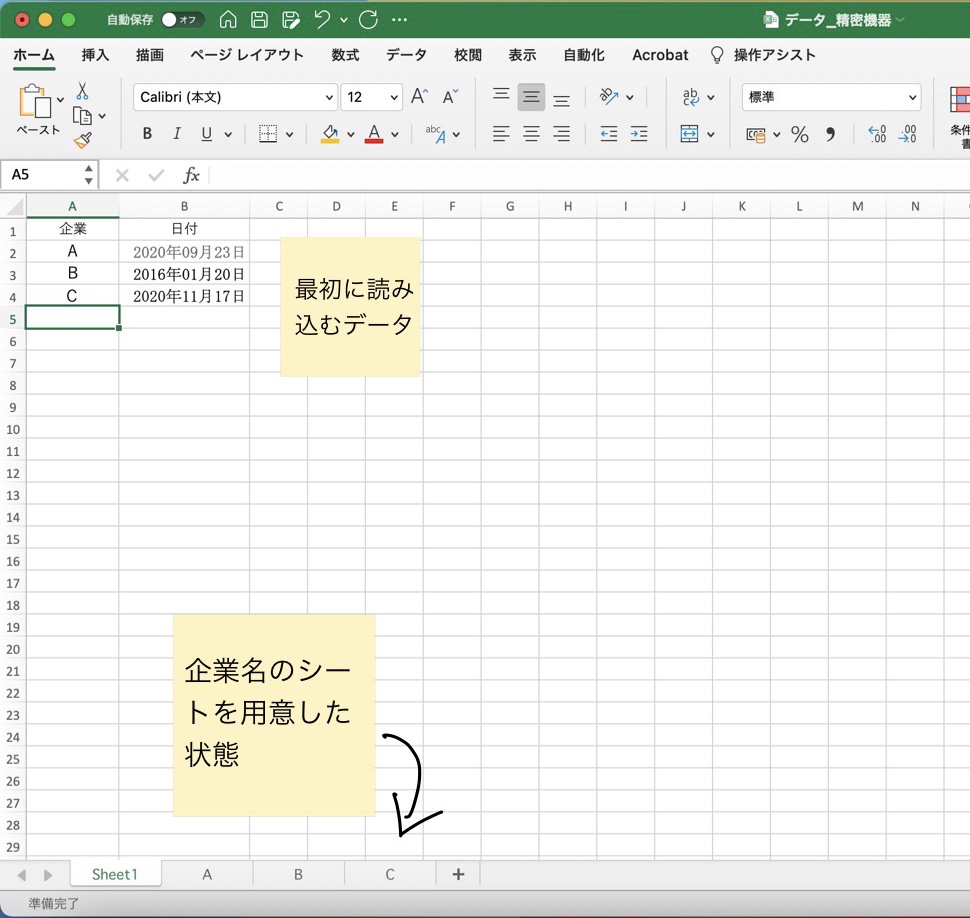
Task: Click the Increase Font Size icon
Action: point(419,97)
